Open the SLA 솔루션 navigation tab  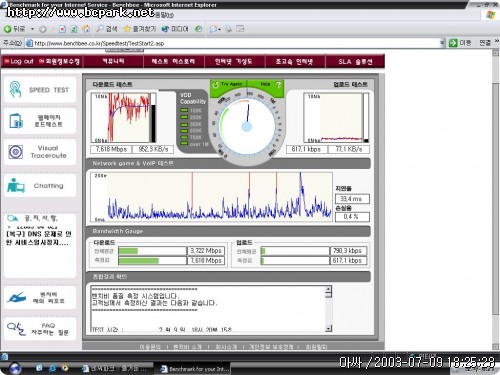[x=355, y=61]
